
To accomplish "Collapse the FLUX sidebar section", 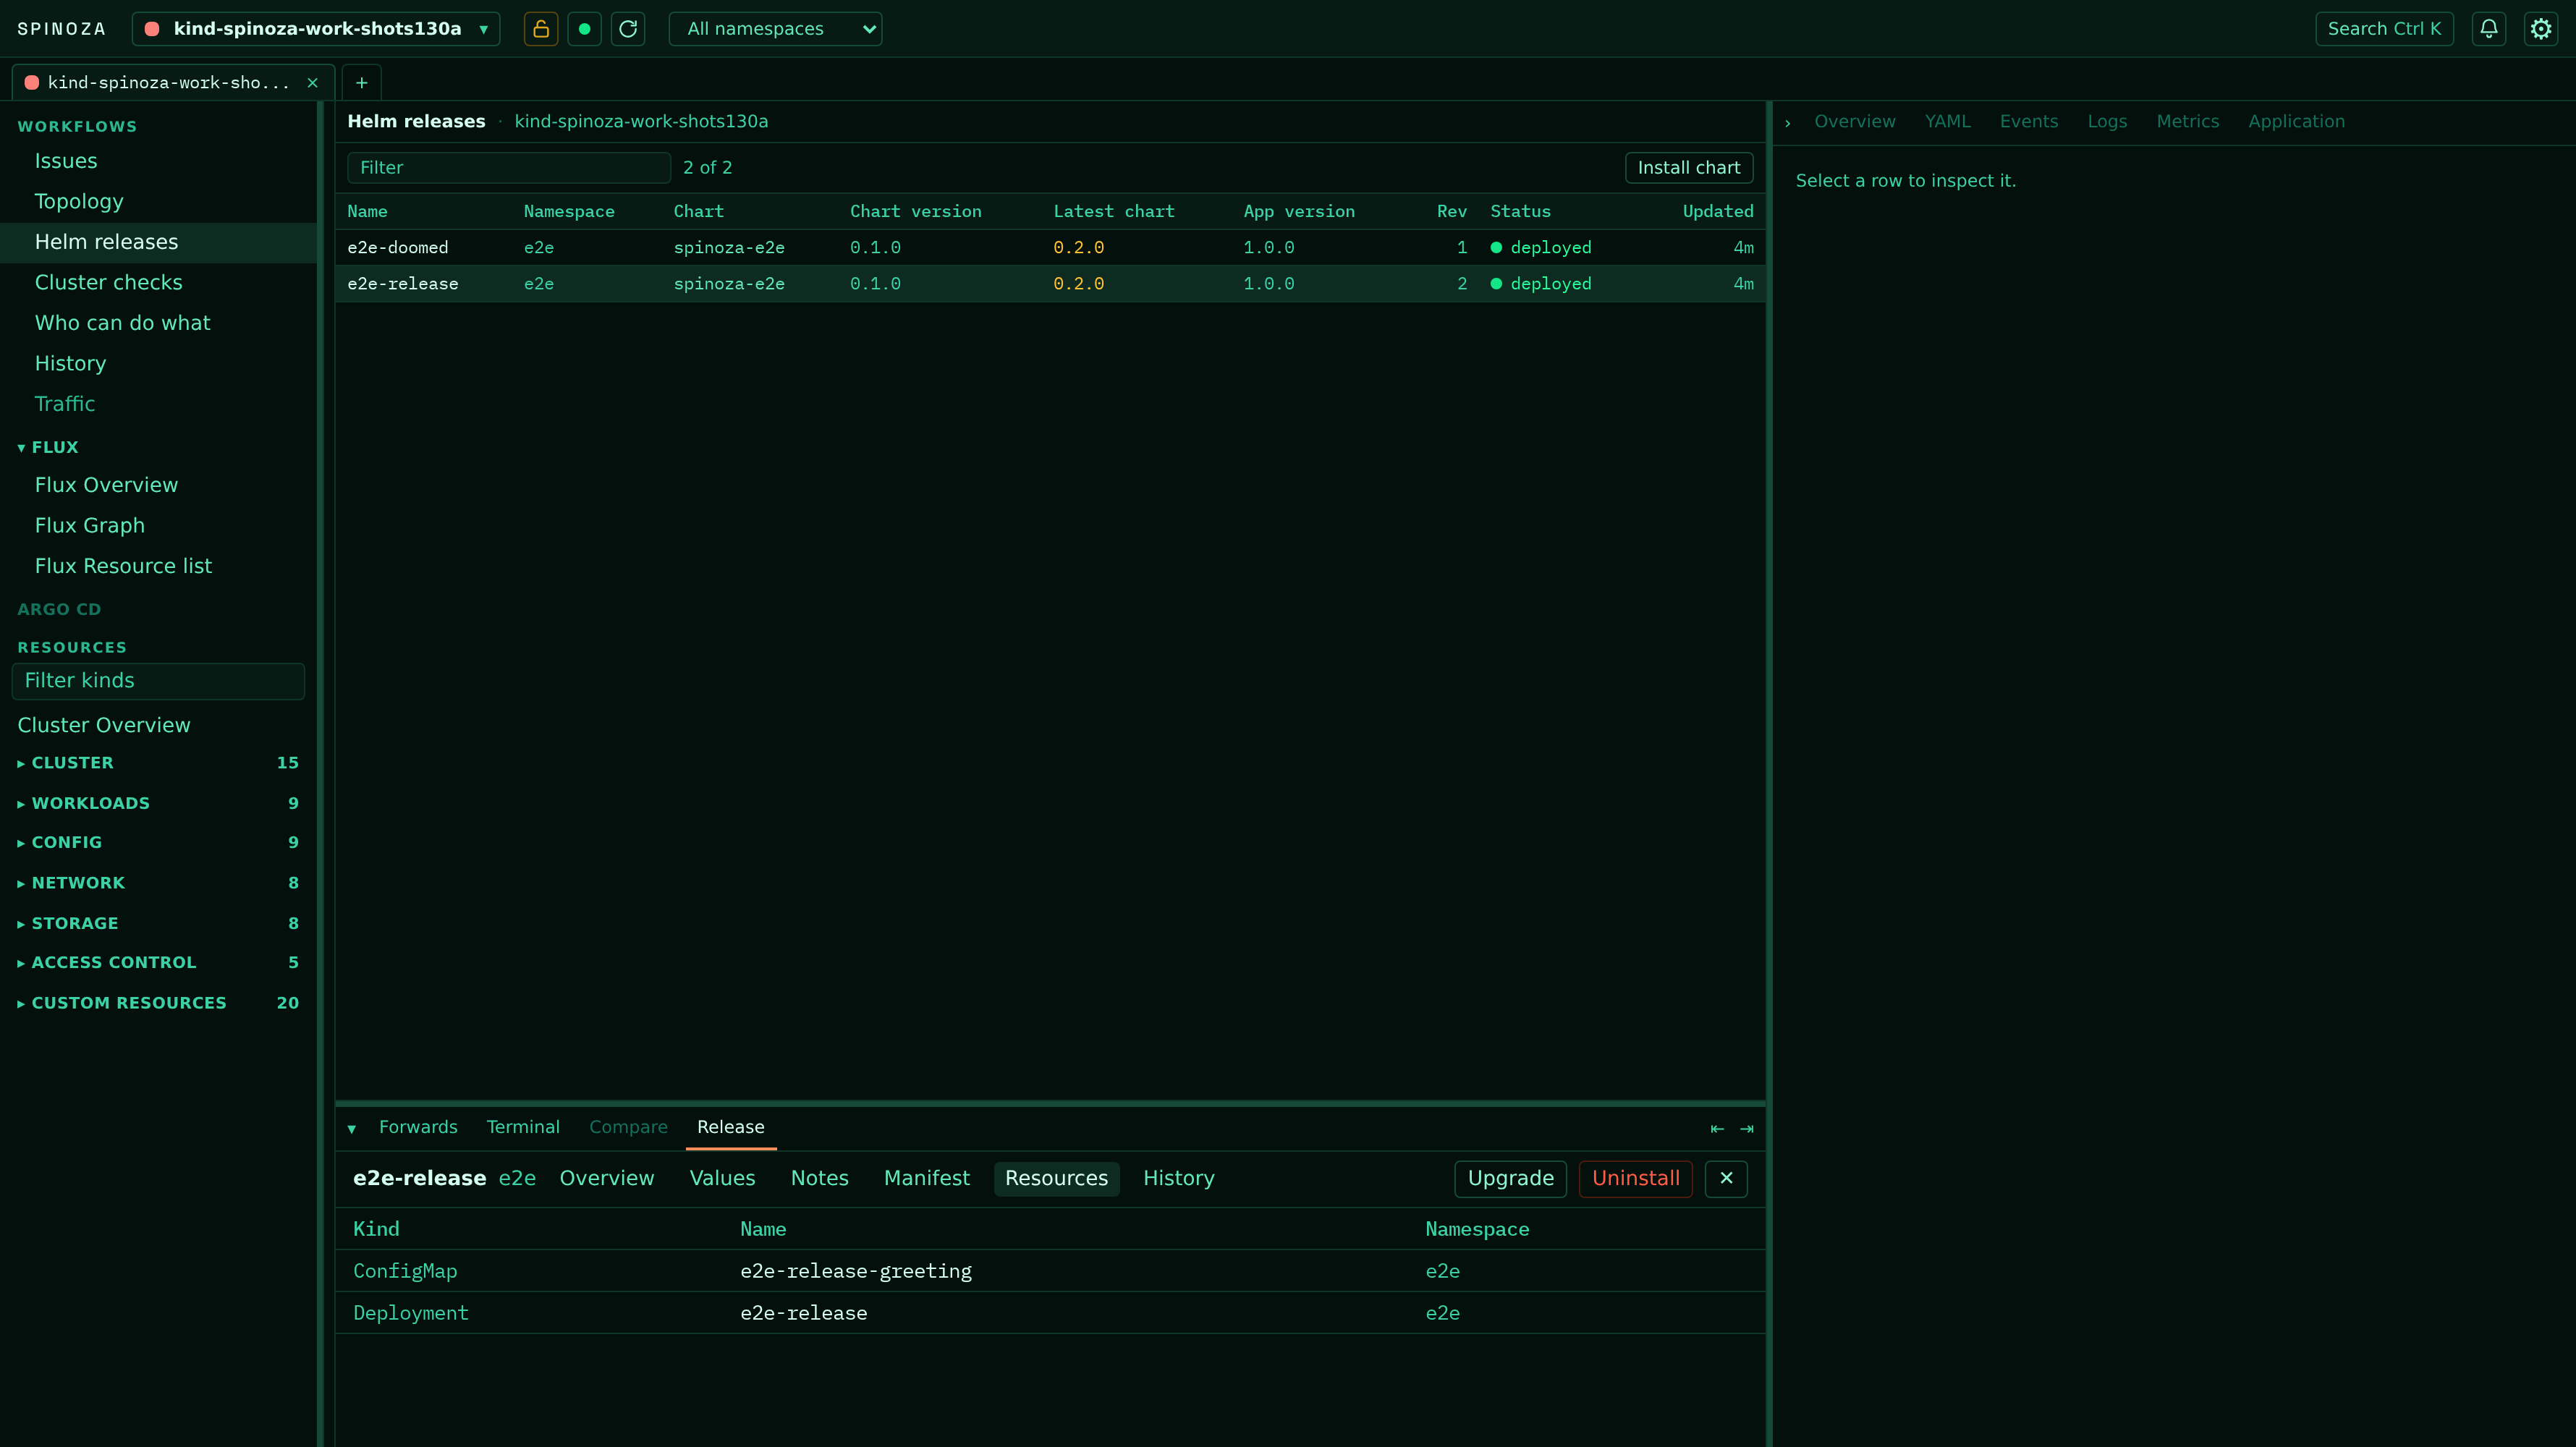I will tap(48, 447).
